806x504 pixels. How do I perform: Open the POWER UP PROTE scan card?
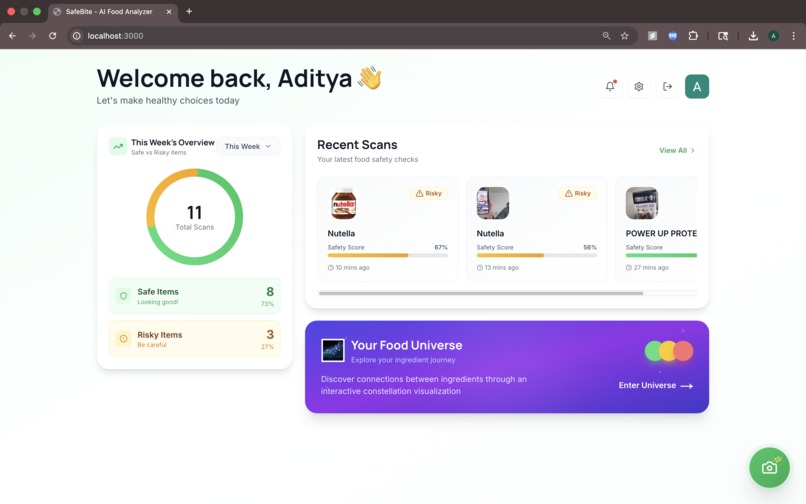(656, 229)
